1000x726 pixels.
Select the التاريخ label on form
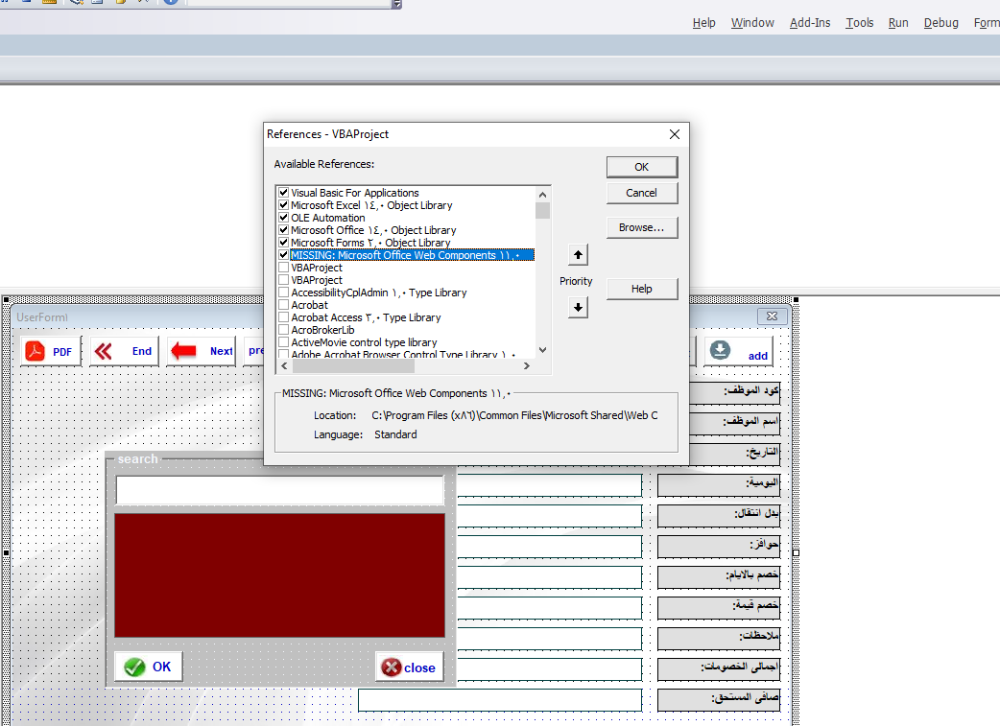coord(735,454)
